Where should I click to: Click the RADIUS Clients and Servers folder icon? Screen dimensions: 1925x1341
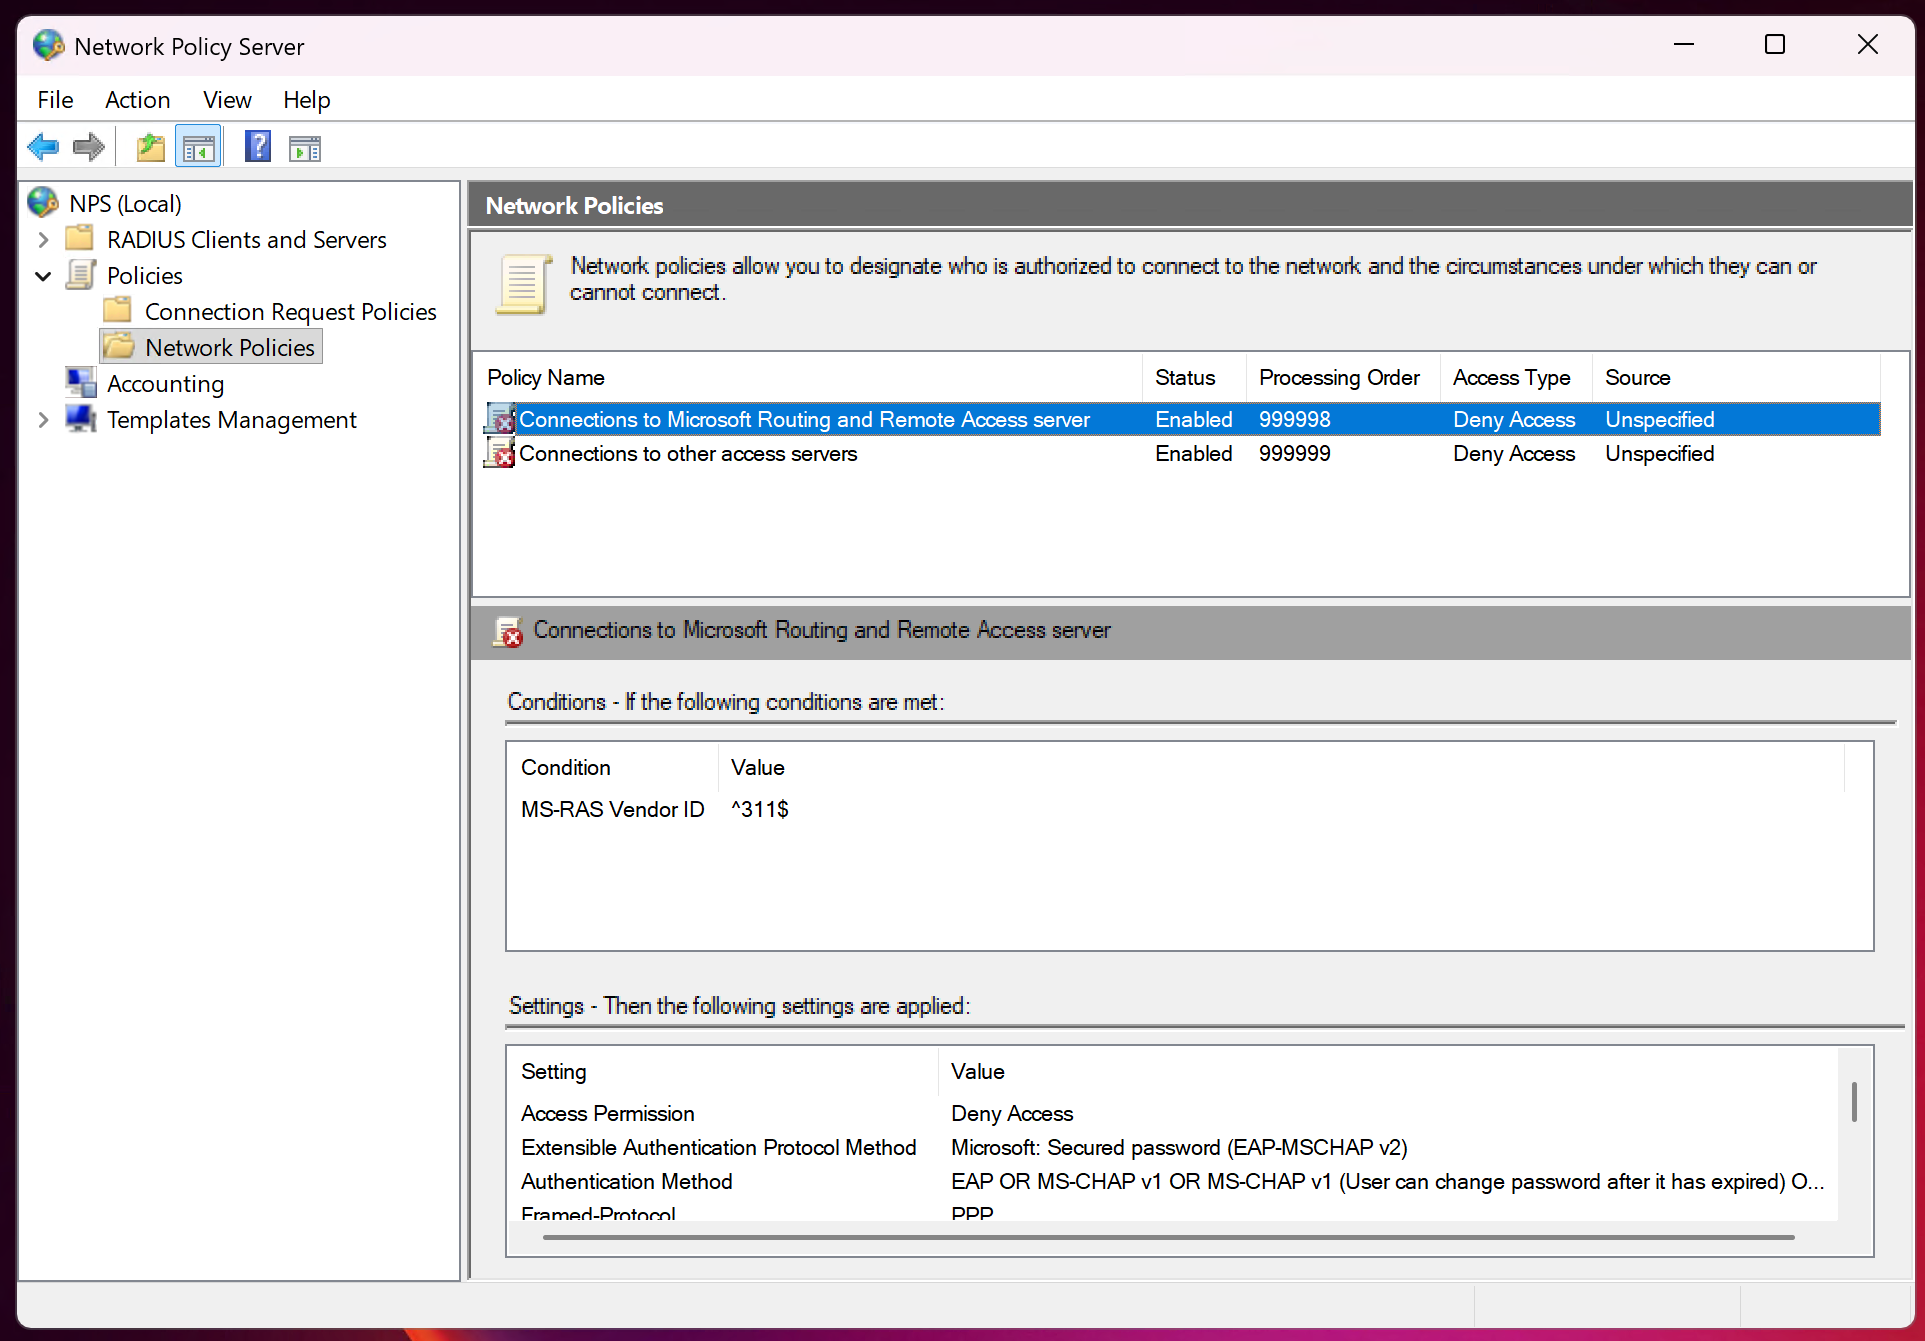79,239
